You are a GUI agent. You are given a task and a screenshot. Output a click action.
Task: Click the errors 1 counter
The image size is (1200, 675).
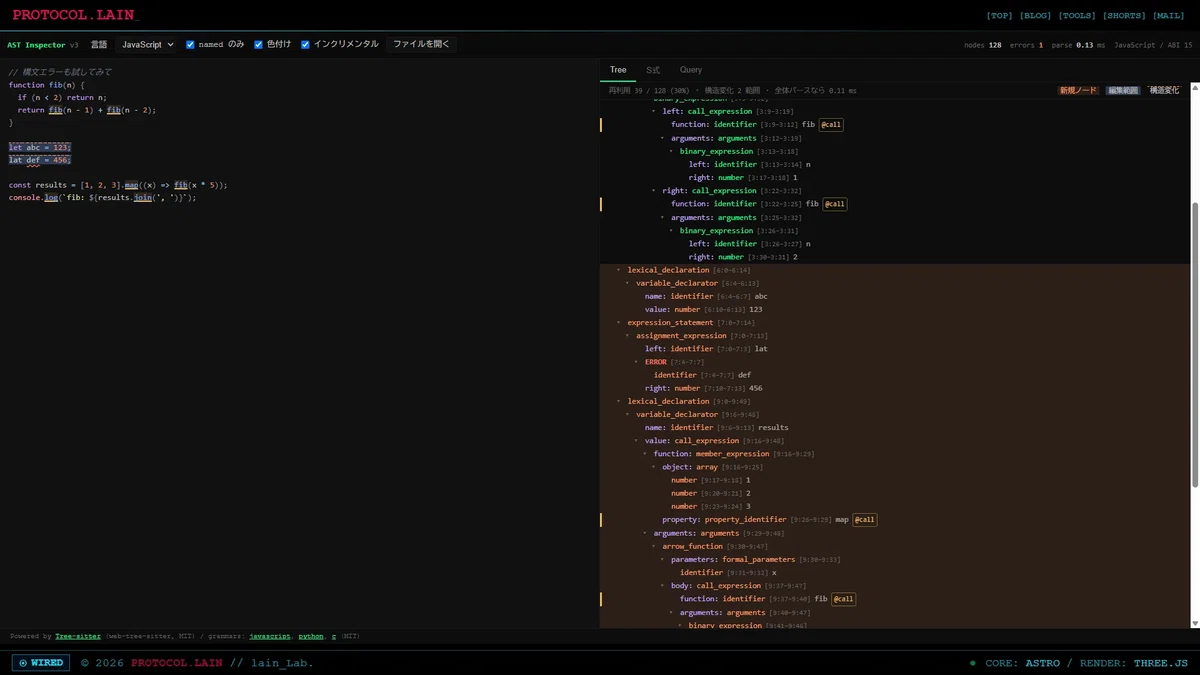coord(1026,45)
